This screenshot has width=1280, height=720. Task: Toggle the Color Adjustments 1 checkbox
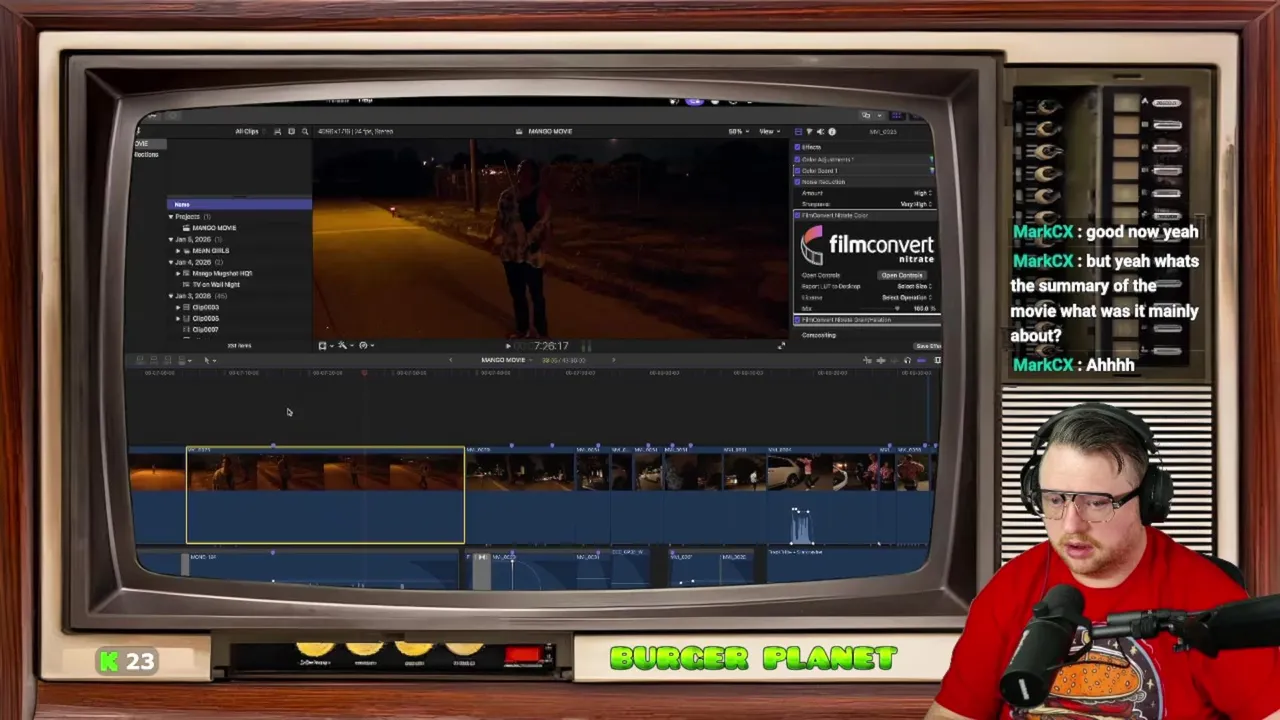pyautogui.click(x=798, y=159)
